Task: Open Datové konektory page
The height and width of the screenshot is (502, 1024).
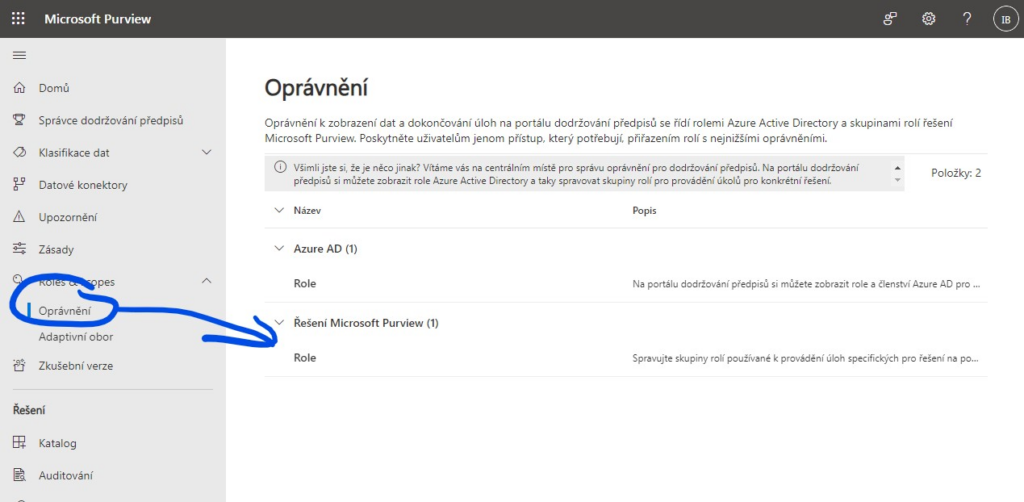Action: pos(83,185)
